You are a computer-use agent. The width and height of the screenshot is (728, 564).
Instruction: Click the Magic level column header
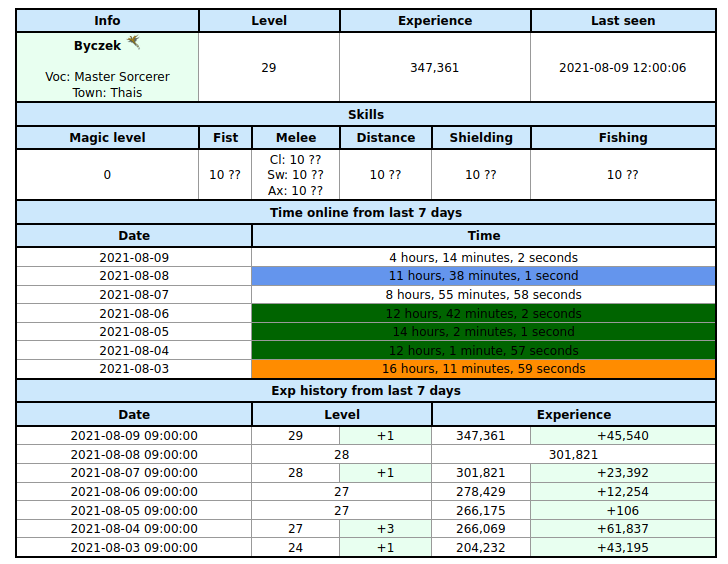click(x=107, y=137)
